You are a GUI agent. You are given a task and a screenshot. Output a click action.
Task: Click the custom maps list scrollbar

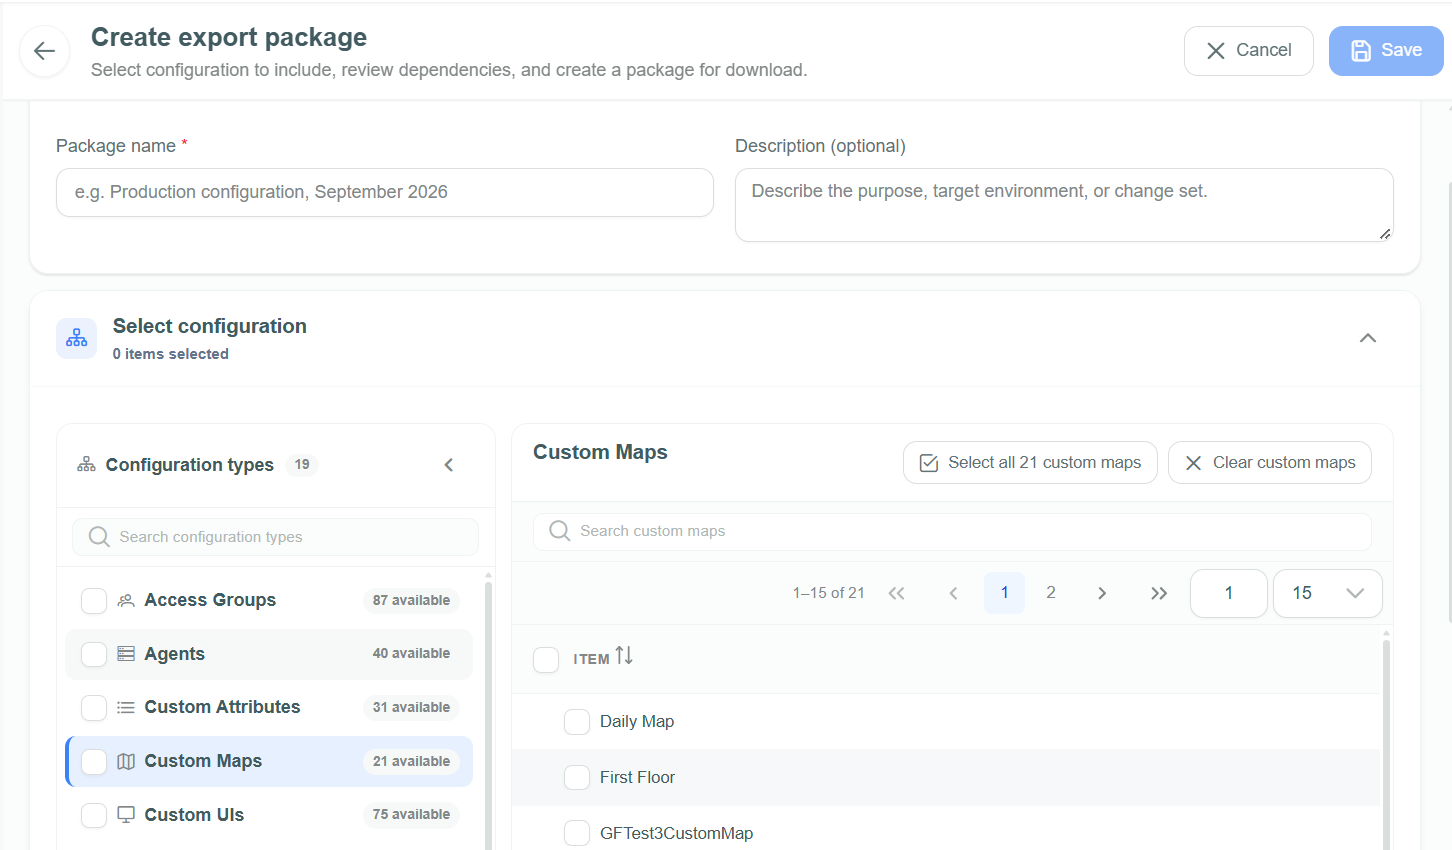pyautogui.click(x=1386, y=745)
